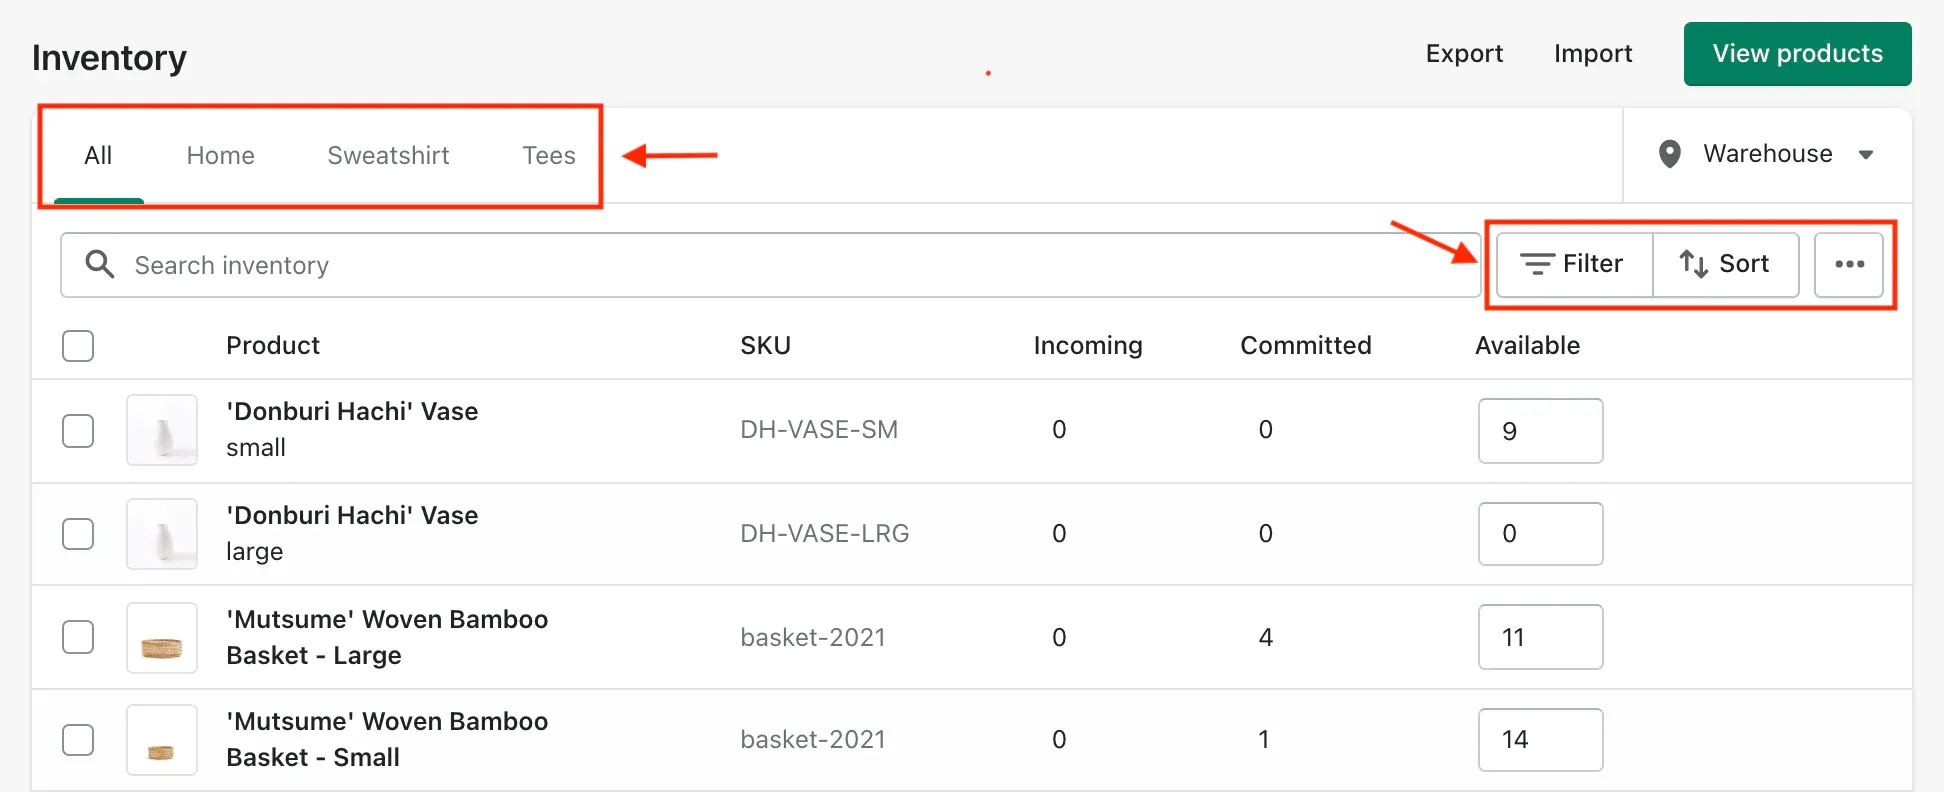Viewport: 1944px width, 792px height.
Task: Click the Warehouse location pin icon
Action: pos(1669,154)
